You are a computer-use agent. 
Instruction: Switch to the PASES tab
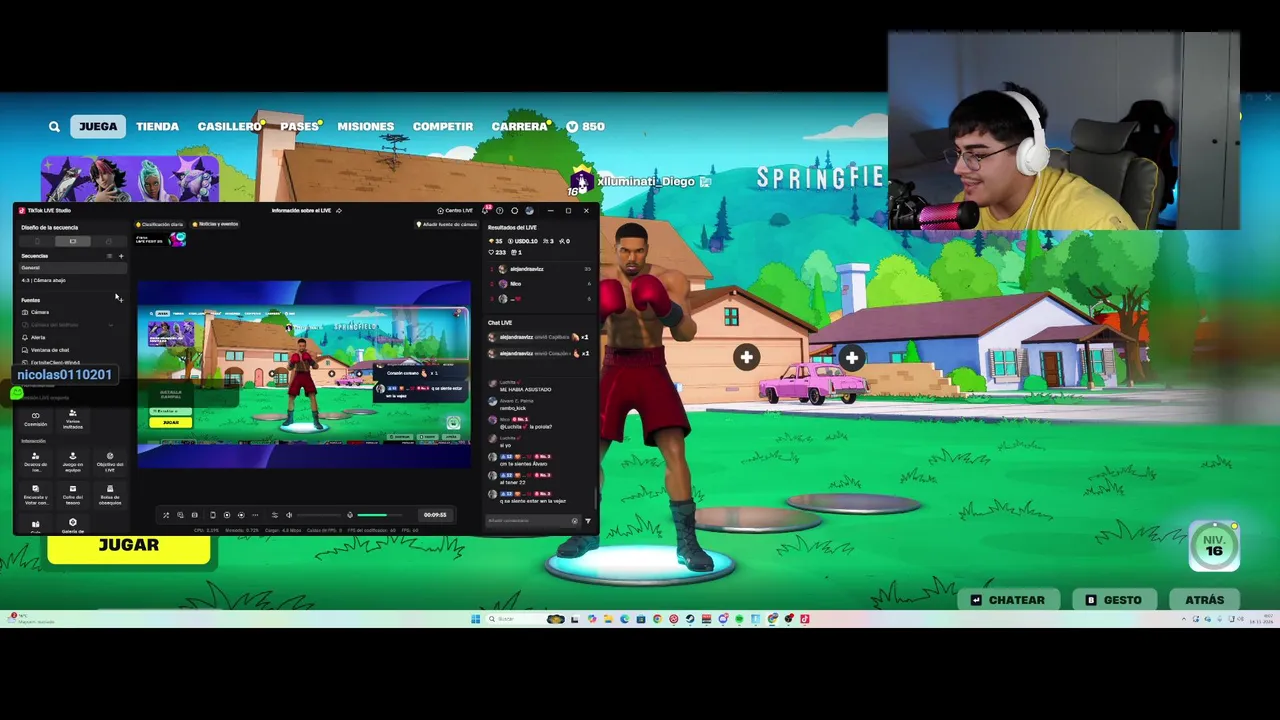pos(299,127)
